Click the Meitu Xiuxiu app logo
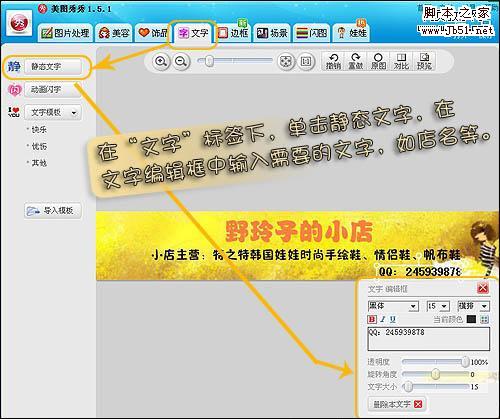The height and width of the screenshot is (419, 500). (19, 23)
